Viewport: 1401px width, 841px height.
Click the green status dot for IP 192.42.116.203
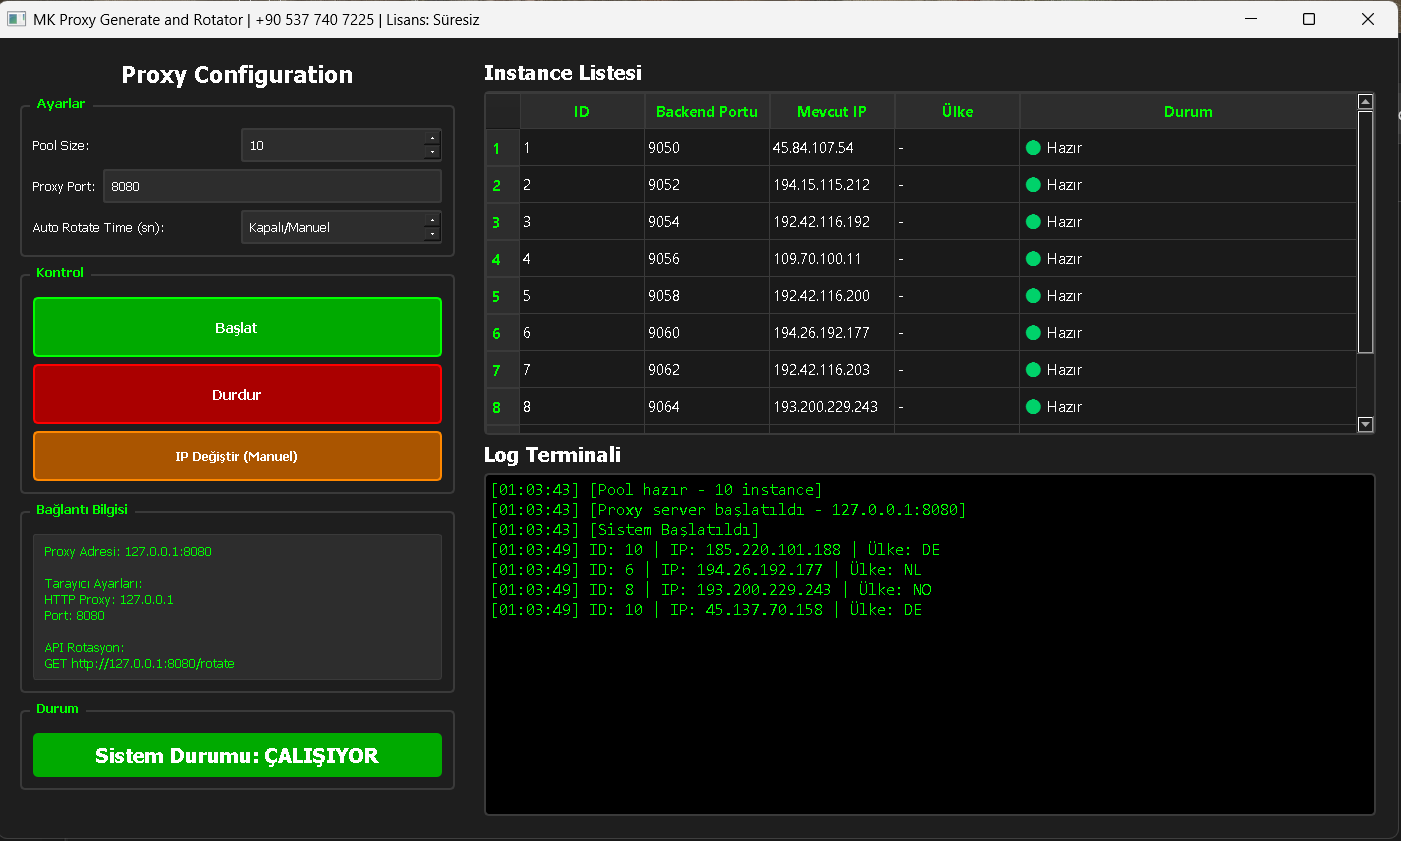[1033, 370]
